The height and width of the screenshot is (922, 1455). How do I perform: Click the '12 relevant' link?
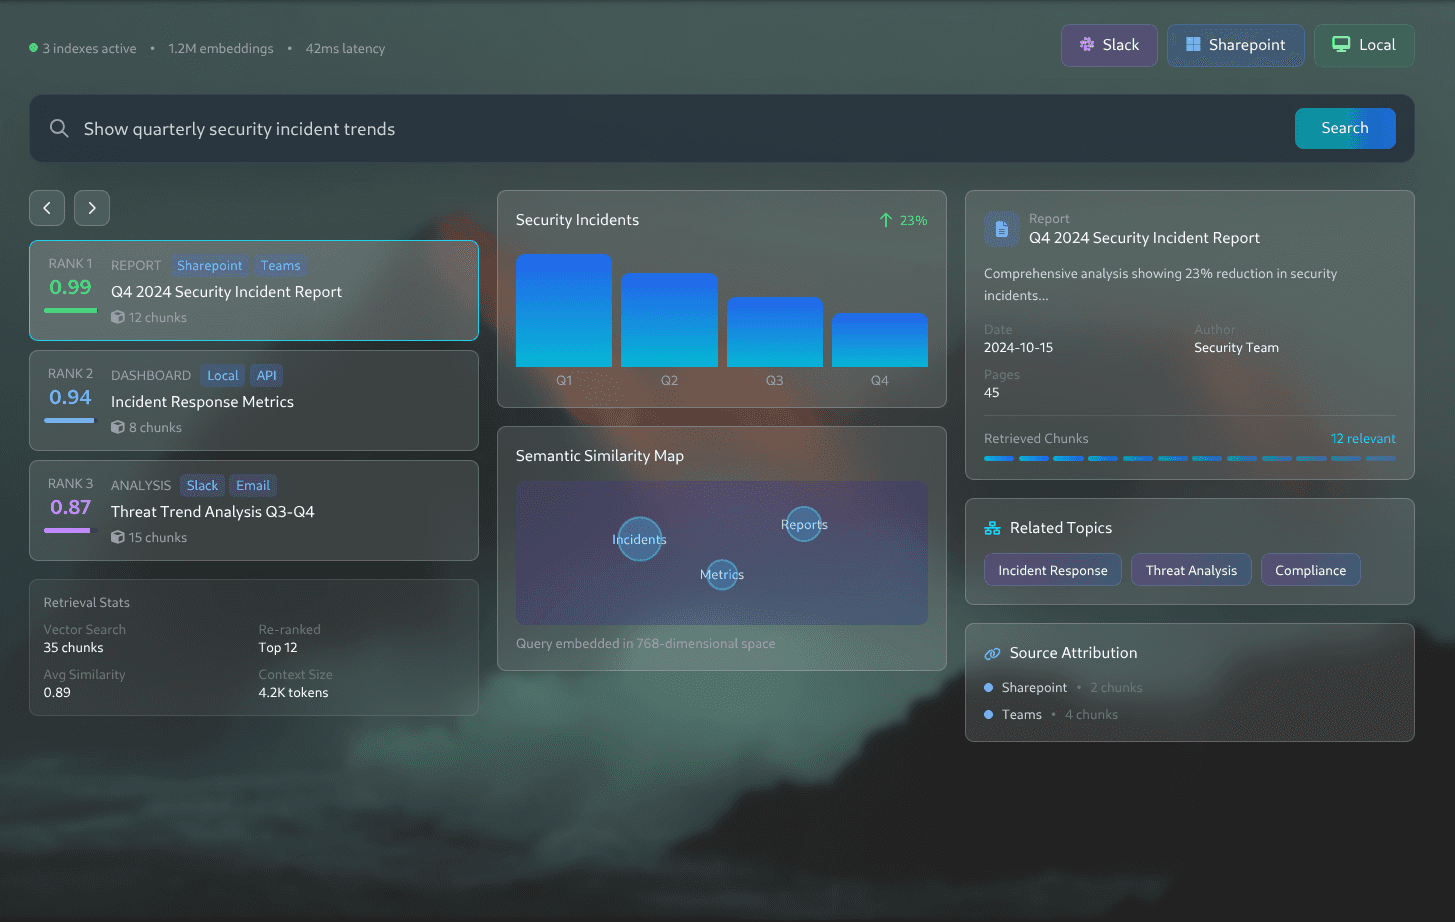[x=1363, y=438]
